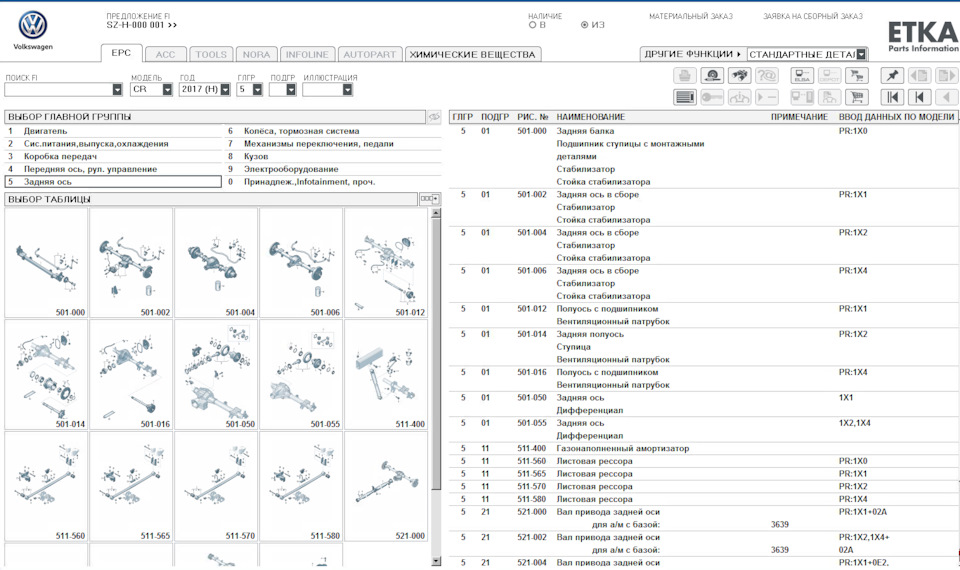The image size is (960, 570).
Task: Click ЗАЯВКА НА СБОРНЫЙ ЗАКАЗ link
Action: pyautogui.click(x=812, y=17)
